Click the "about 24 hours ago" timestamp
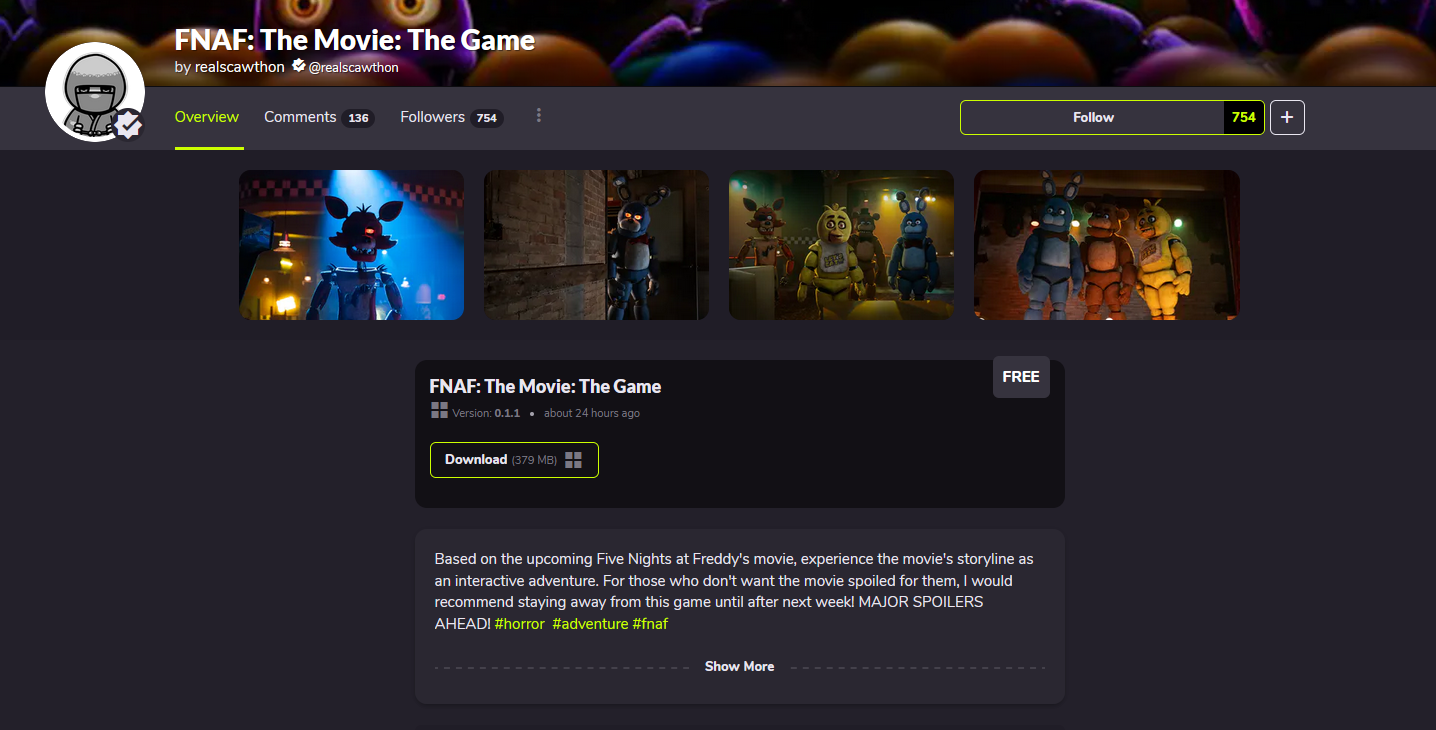 (592, 413)
